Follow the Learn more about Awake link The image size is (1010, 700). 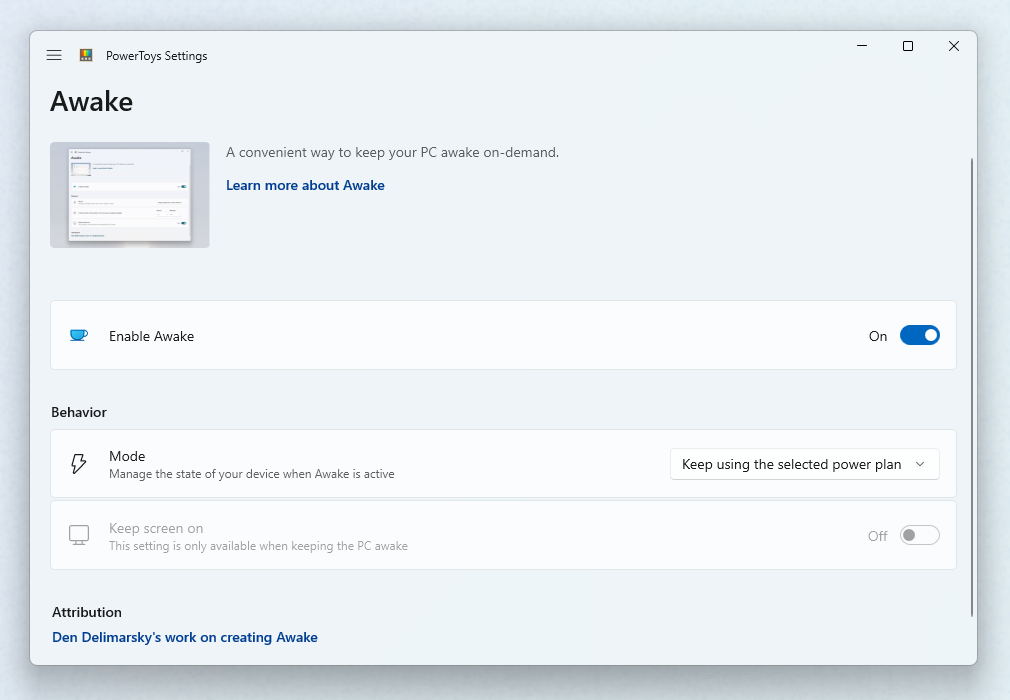point(305,185)
